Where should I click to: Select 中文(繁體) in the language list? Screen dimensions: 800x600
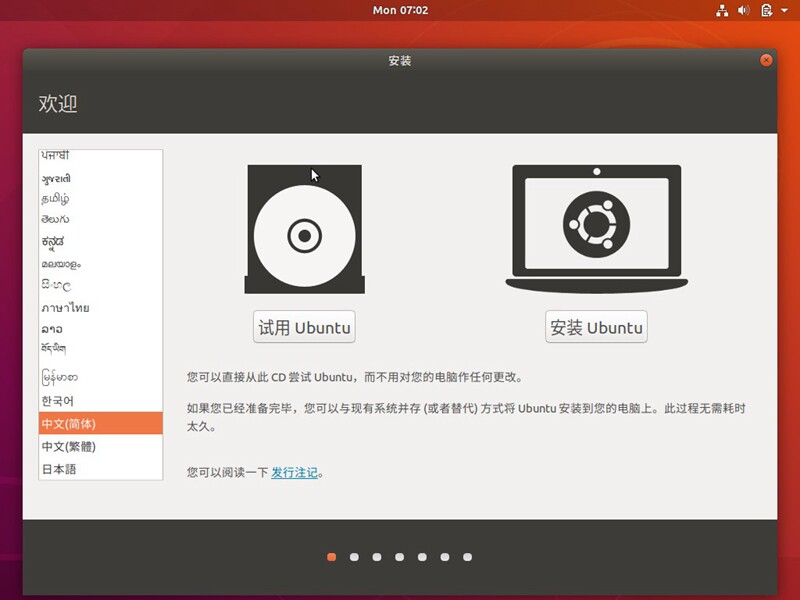click(x=100, y=446)
